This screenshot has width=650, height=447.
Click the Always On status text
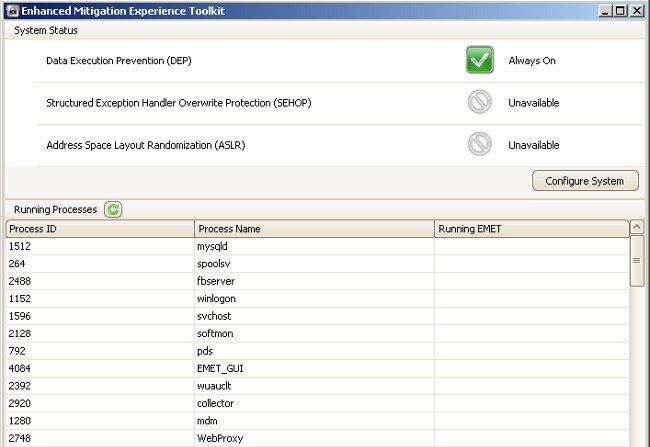532,61
